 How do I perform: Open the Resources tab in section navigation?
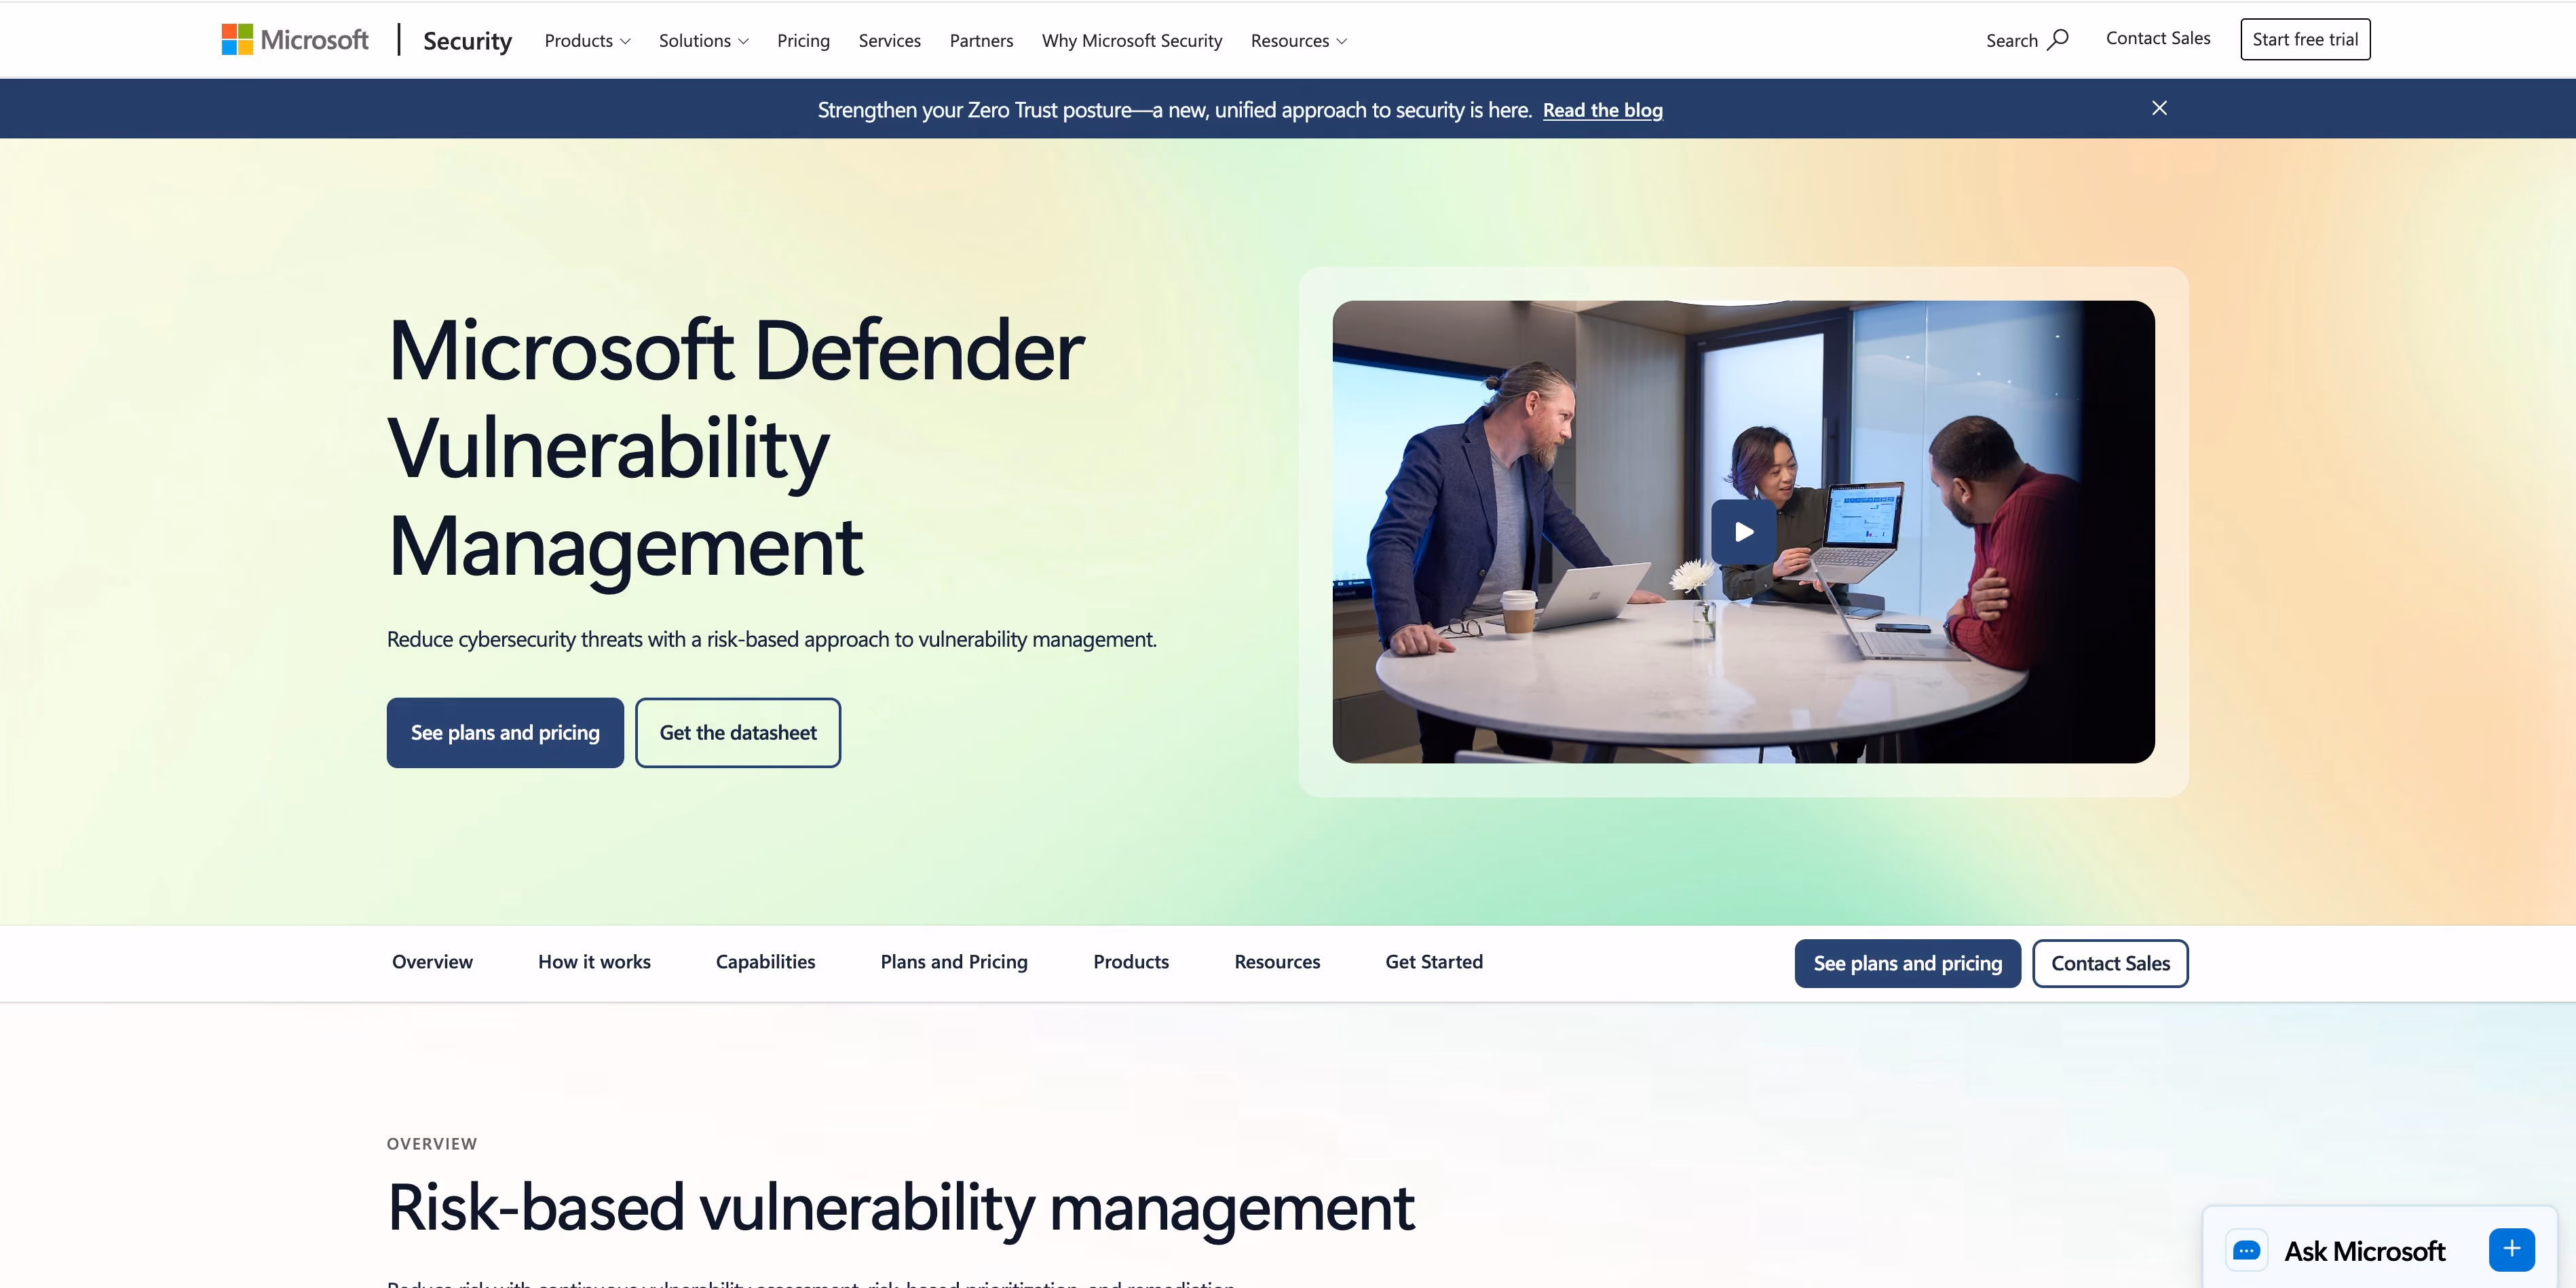pos(1277,962)
